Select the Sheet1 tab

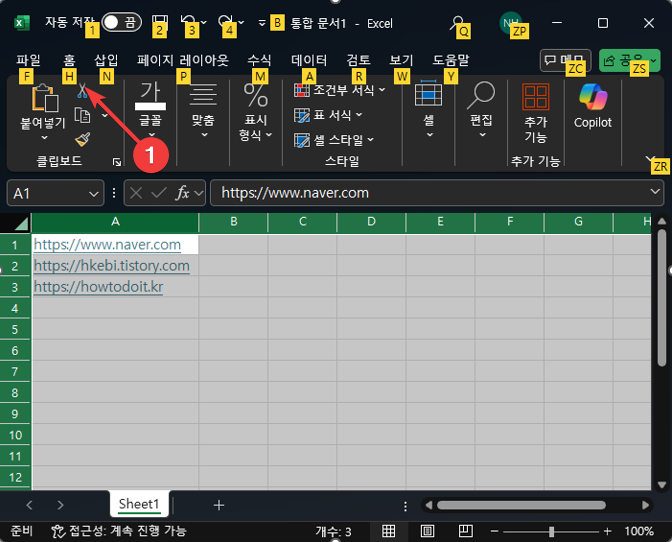139,504
